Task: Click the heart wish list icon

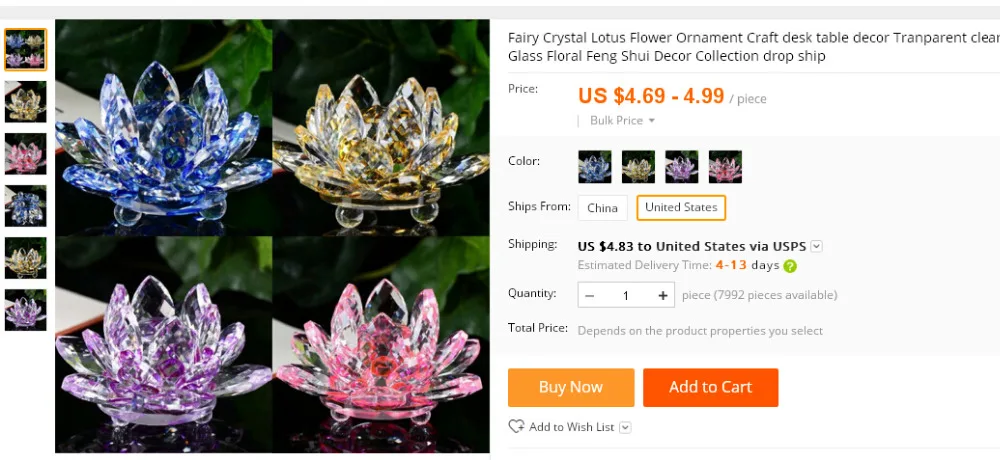Action: pyautogui.click(x=516, y=426)
